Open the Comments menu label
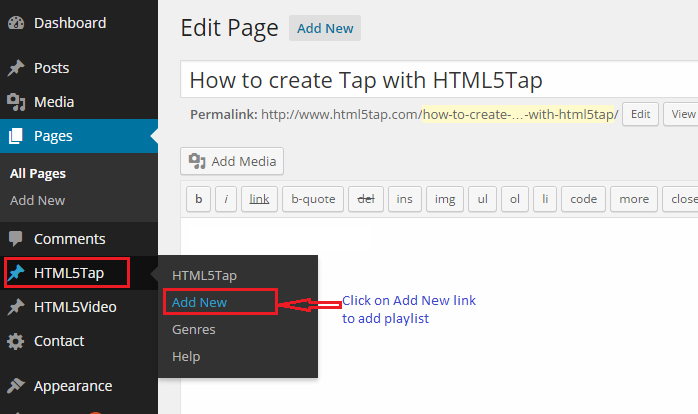 (69, 239)
